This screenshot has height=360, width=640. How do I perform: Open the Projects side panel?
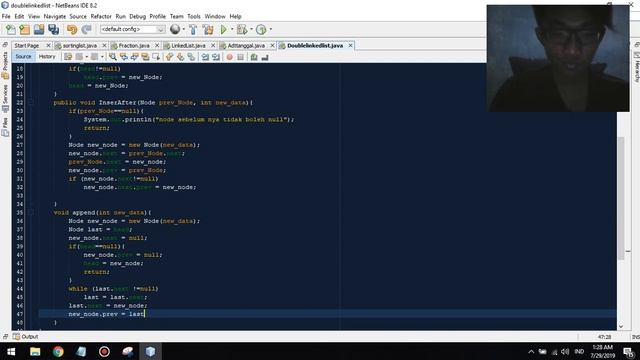pyautogui.click(x=5, y=65)
